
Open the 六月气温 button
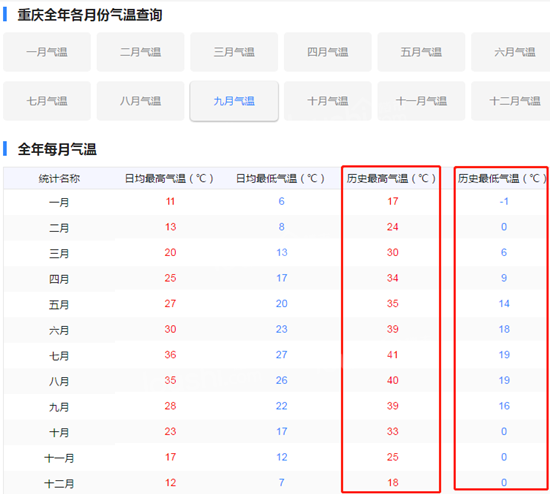coord(511,52)
